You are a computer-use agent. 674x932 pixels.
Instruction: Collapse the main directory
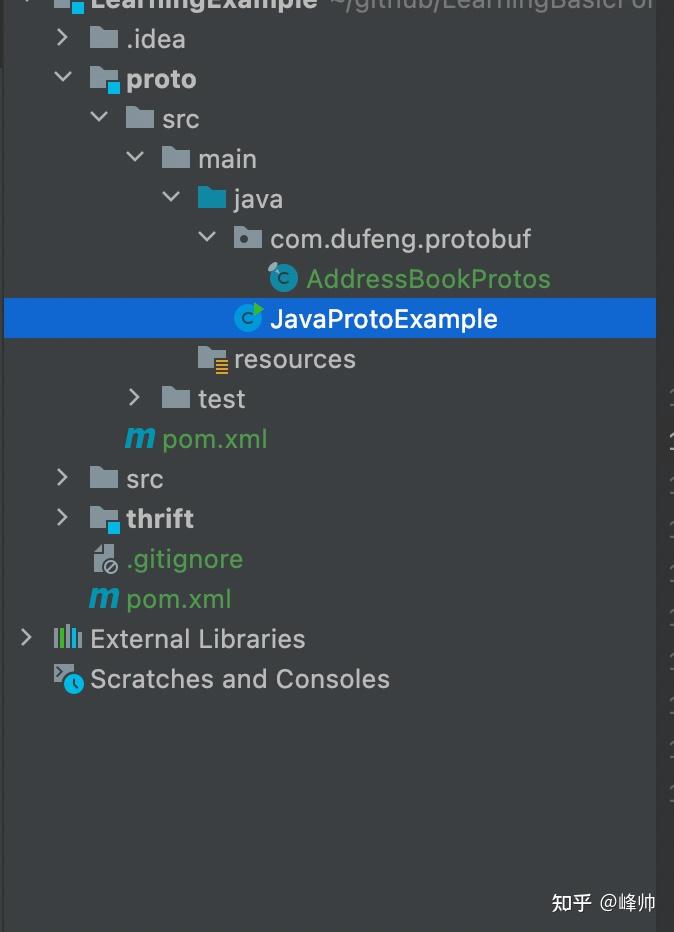click(x=134, y=158)
